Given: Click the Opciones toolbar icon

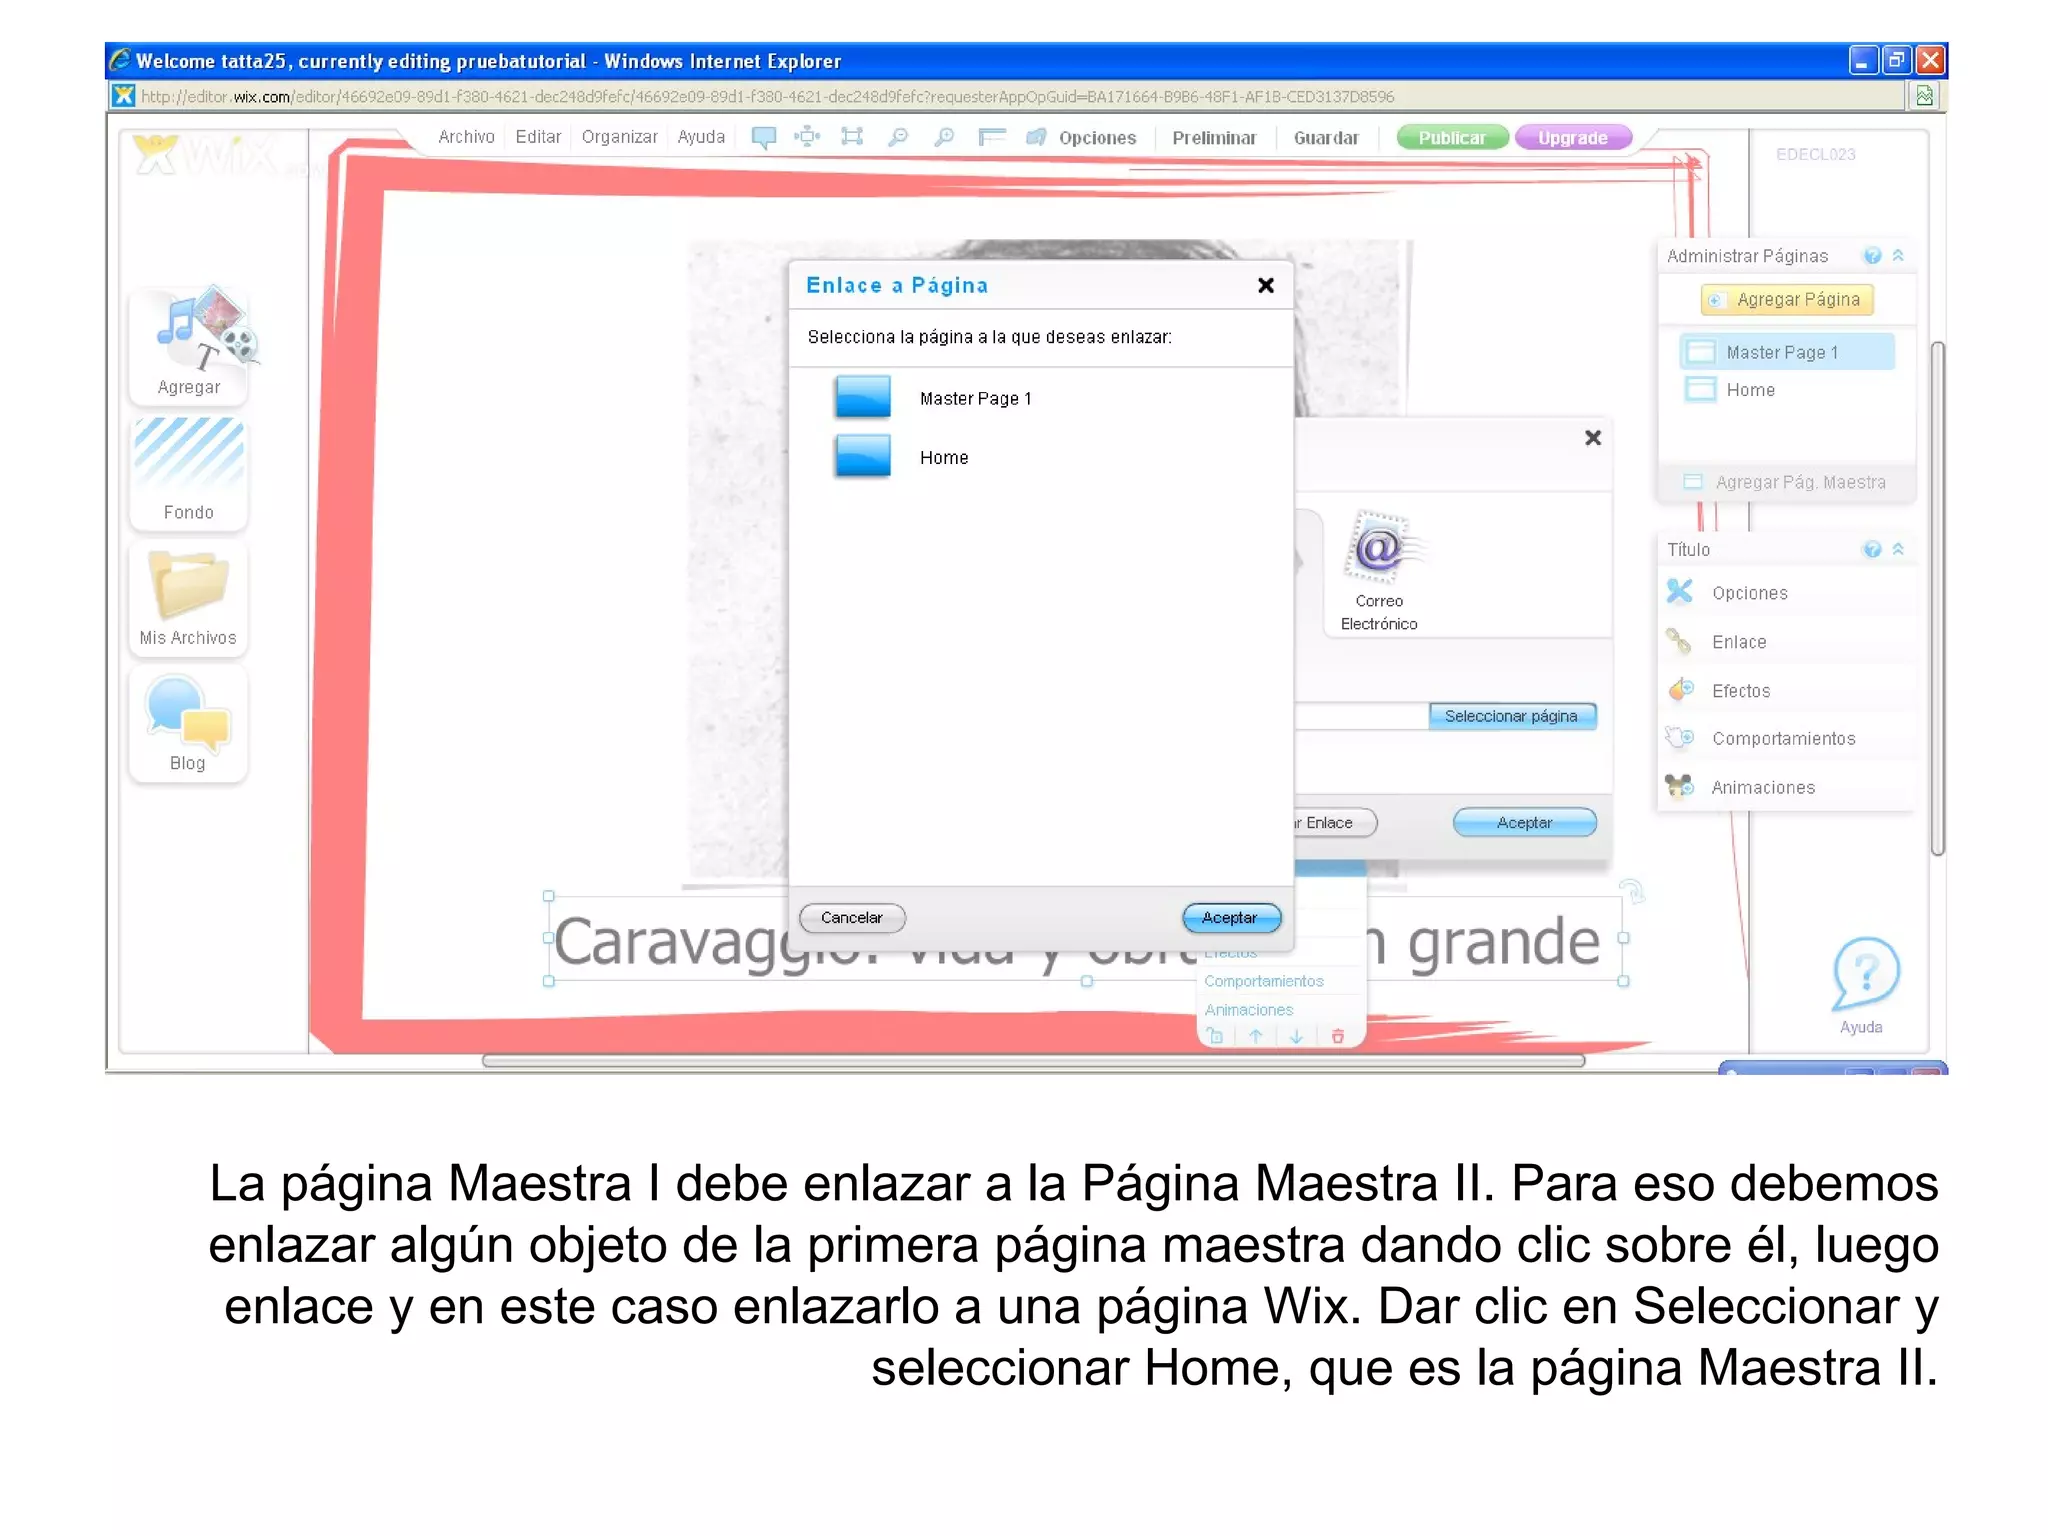Looking at the screenshot, I should (1036, 137).
